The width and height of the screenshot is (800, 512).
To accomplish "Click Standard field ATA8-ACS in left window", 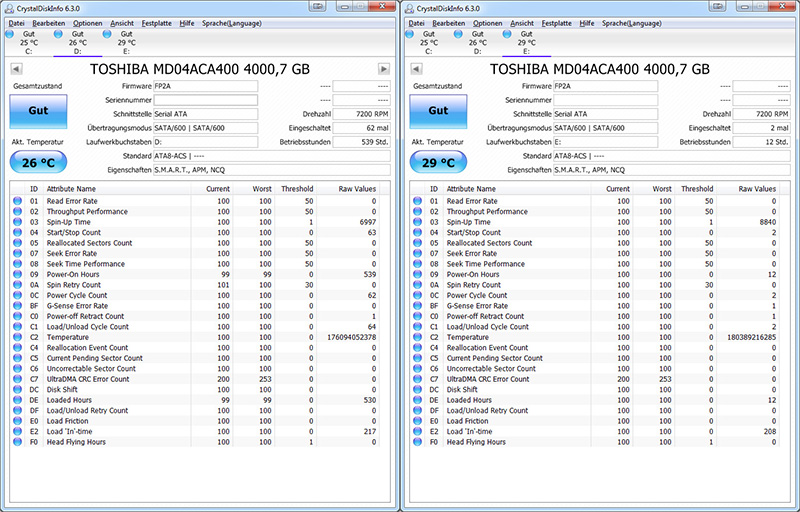I will (272, 156).
